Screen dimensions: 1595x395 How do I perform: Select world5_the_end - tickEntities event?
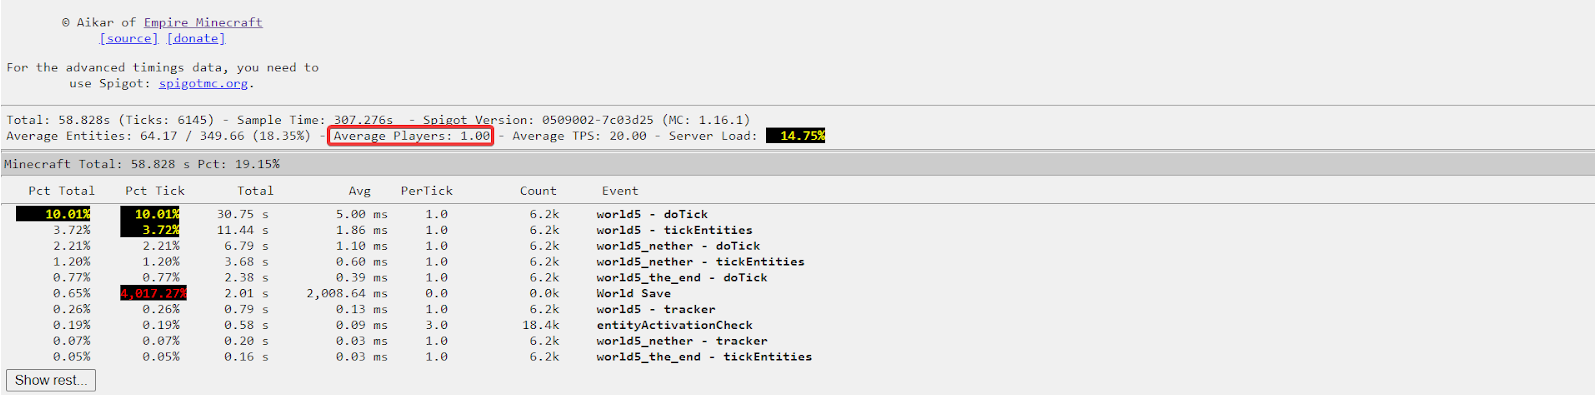[x=704, y=357]
